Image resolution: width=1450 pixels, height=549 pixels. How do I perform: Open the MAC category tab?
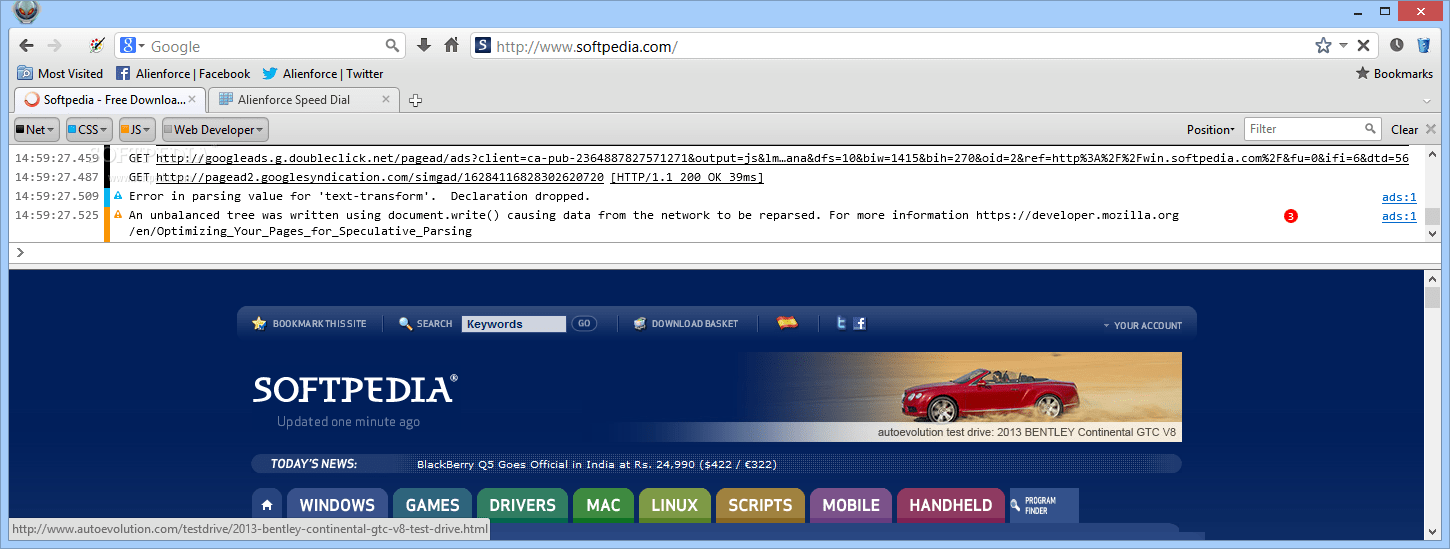[603, 505]
